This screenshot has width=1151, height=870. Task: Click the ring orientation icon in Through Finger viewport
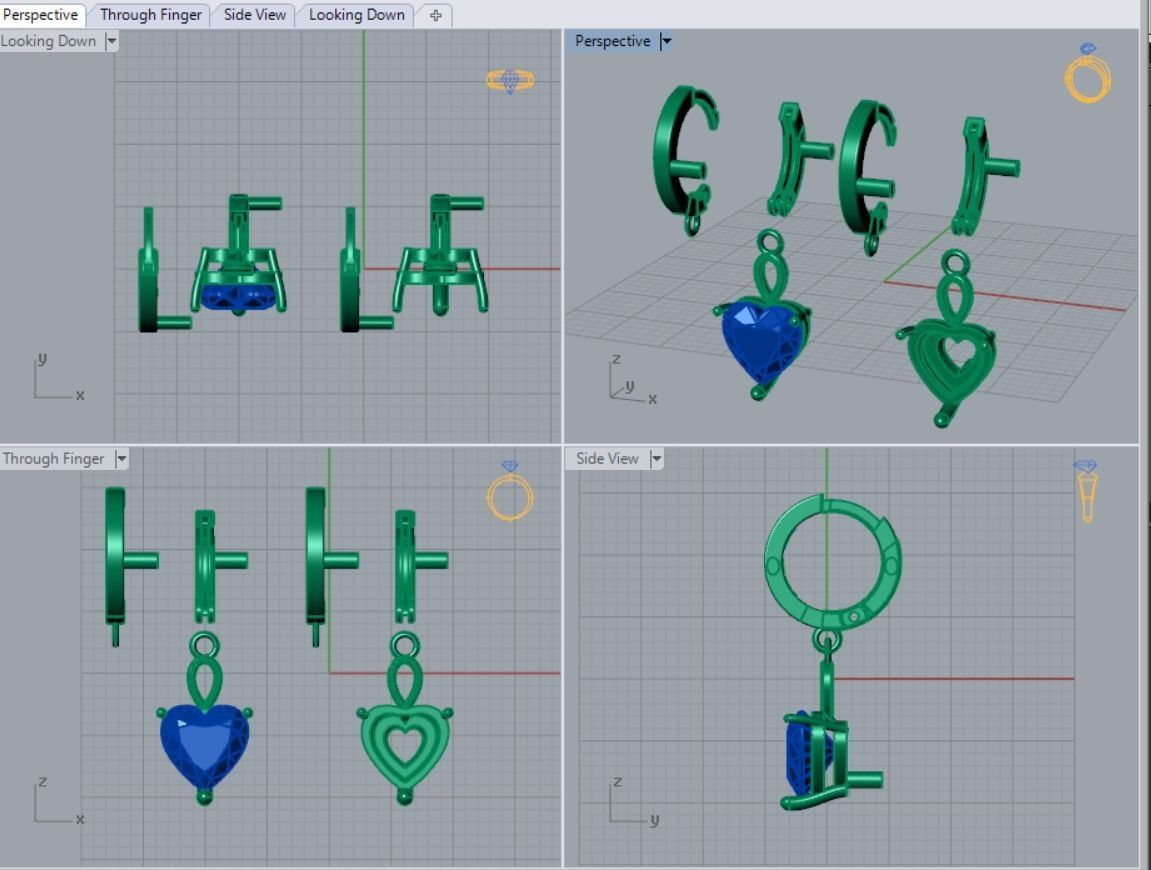click(510, 491)
